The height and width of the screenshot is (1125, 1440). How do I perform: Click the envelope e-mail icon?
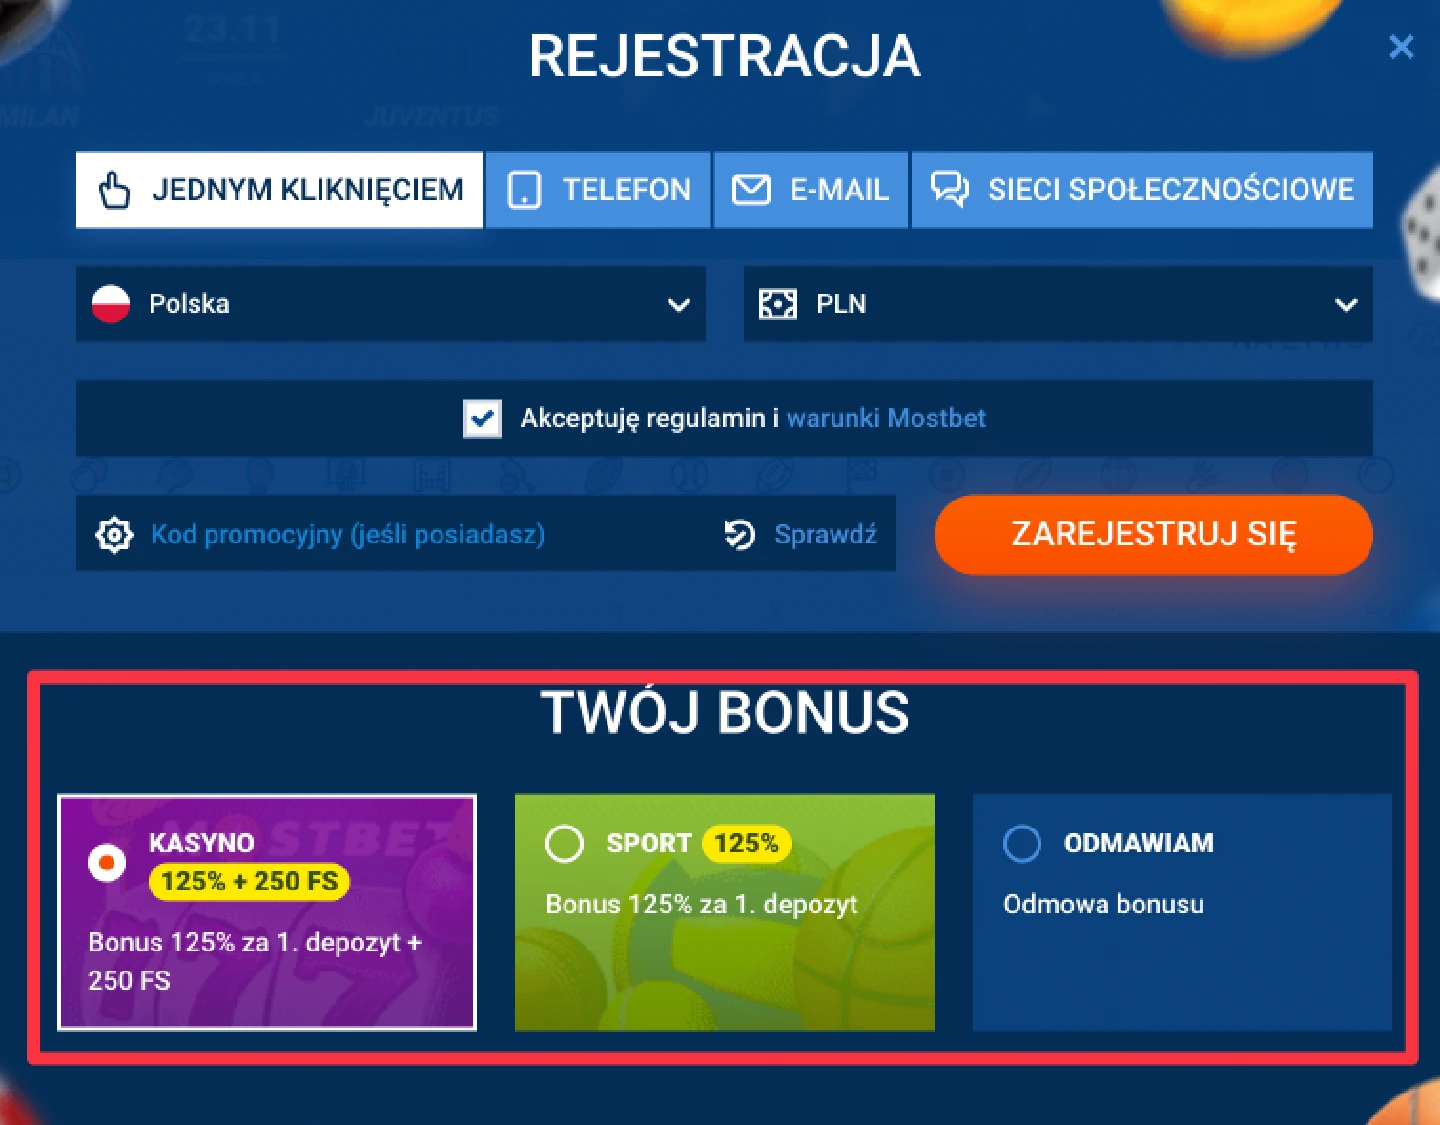(751, 190)
